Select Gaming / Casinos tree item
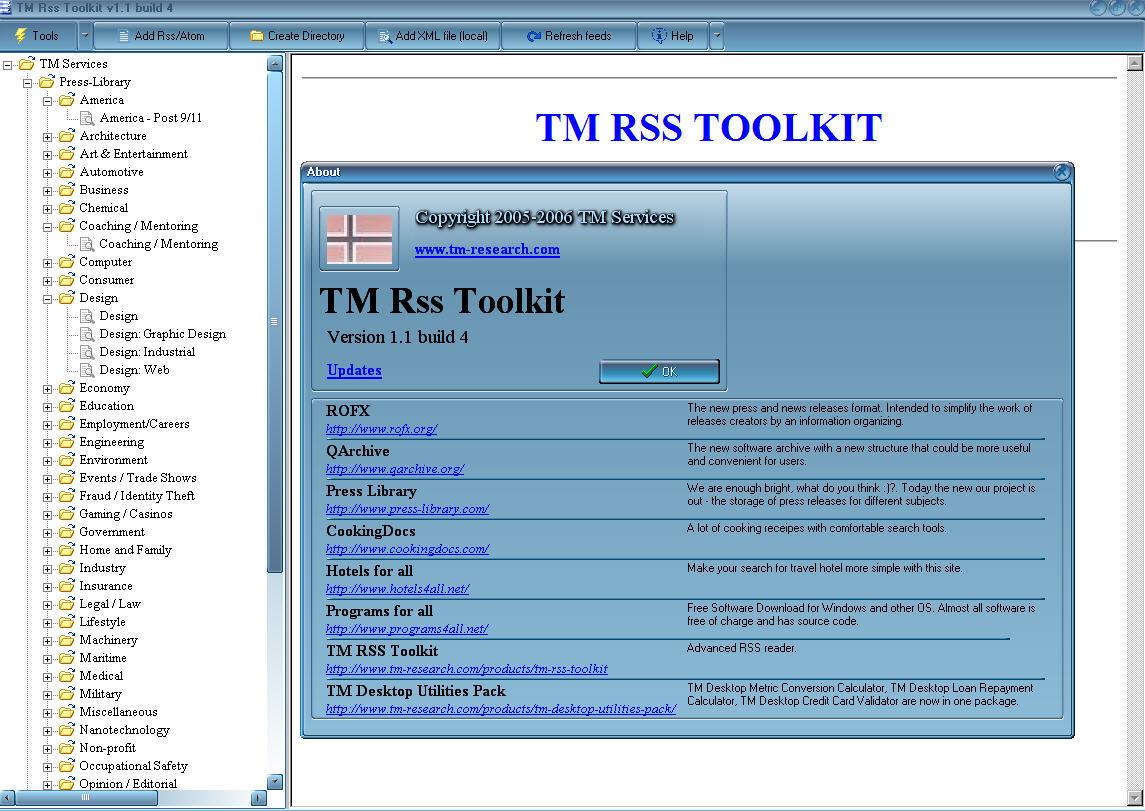This screenshot has width=1145, height=811. tap(126, 514)
